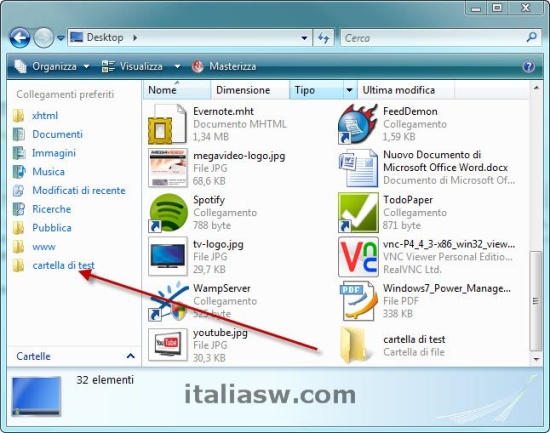
Task: Click the Evernote.mht file name
Action: pyautogui.click(x=223, y=111)
